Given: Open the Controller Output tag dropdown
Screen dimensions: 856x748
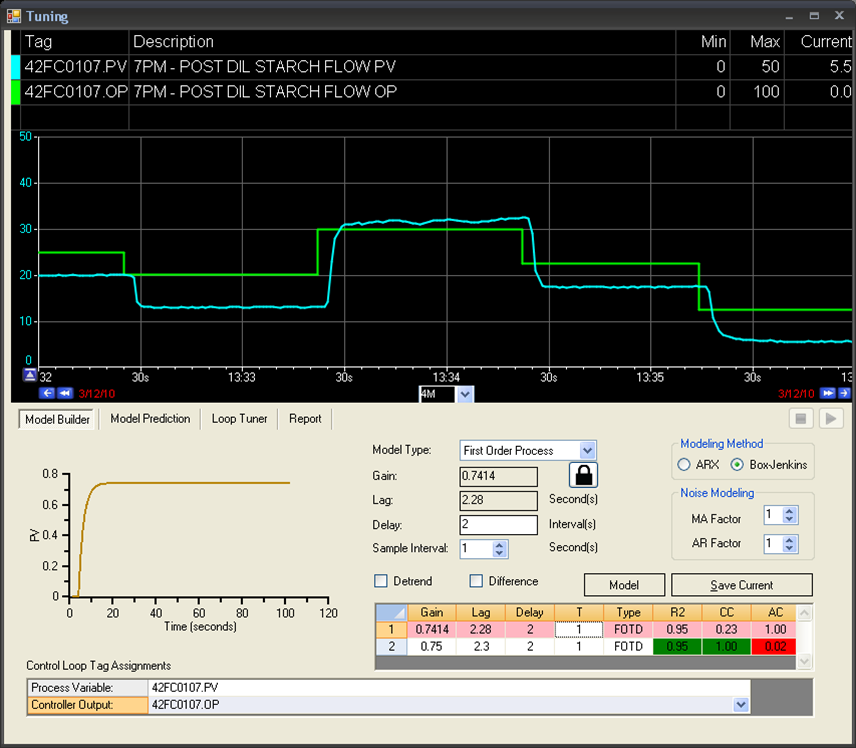Looking at the screenshot, I should (x=740, y=704).
